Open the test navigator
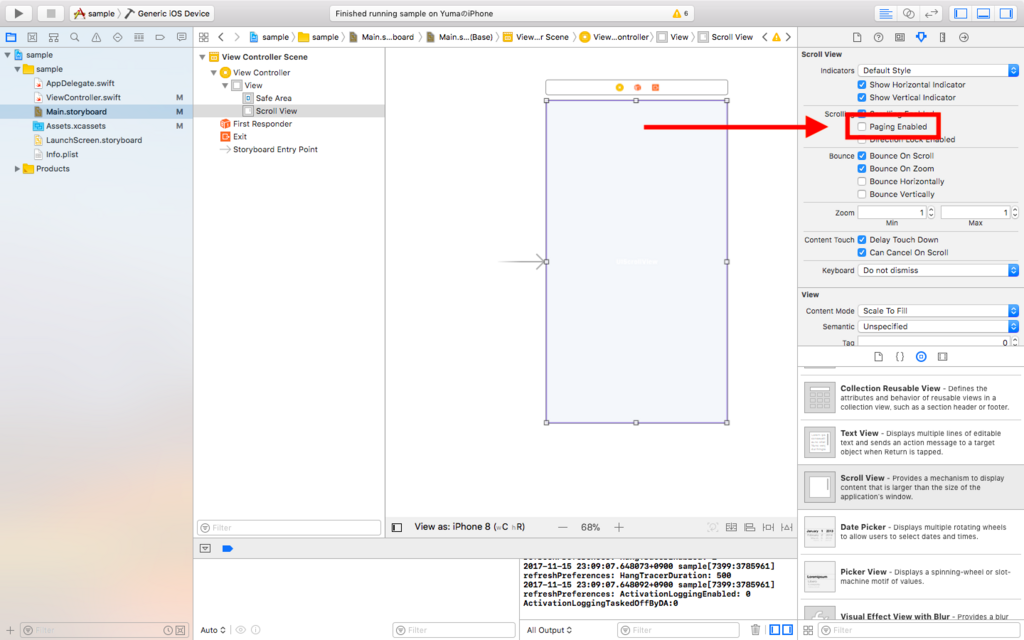The height and width of the screenshot is (640, 1024). pyautogui.click(x=118, y=37)
